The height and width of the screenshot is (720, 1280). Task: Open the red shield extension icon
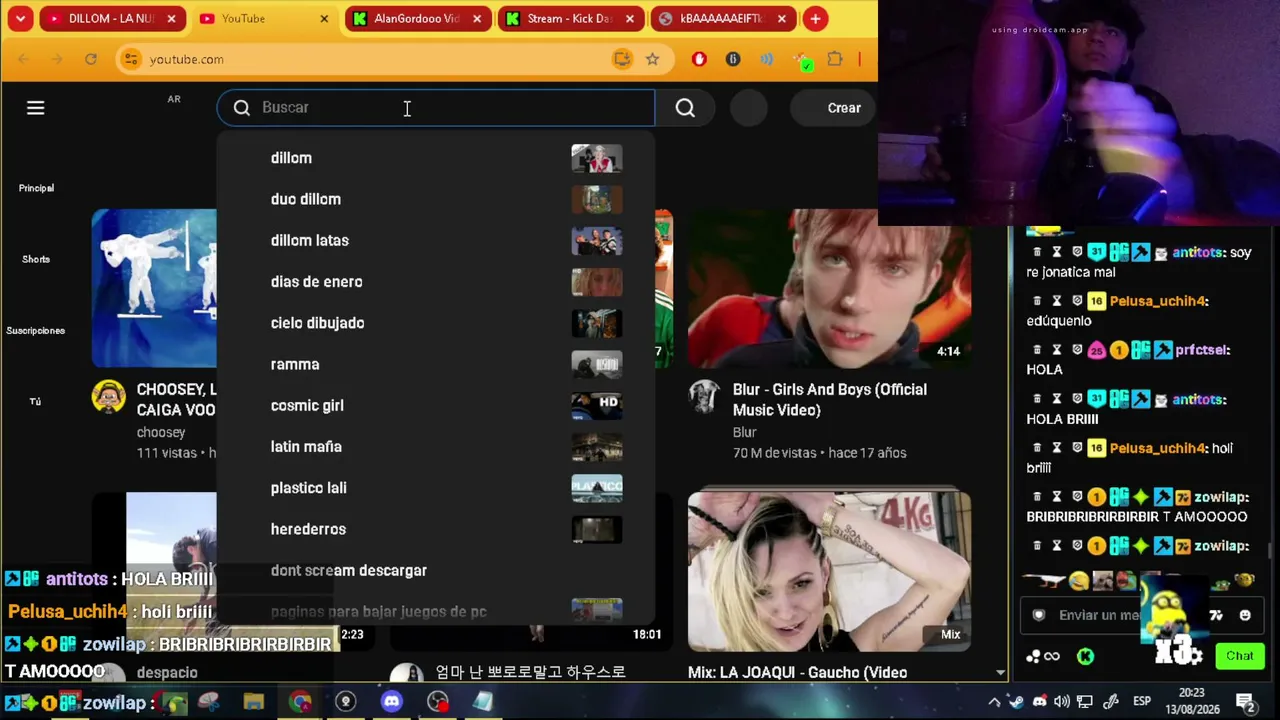point(699,59)
